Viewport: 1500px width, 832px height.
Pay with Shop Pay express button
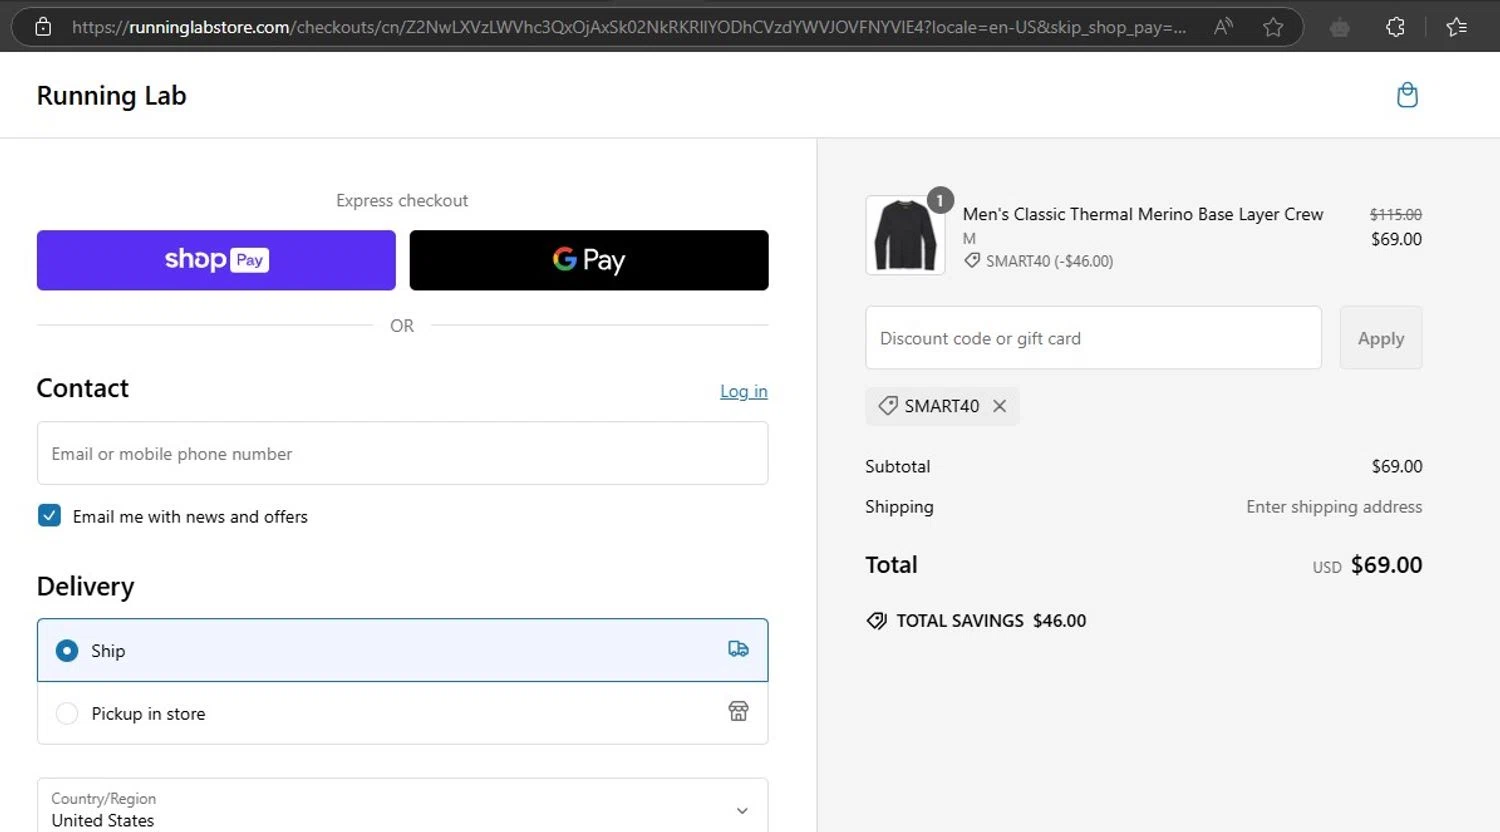click(x=216, y=260)
